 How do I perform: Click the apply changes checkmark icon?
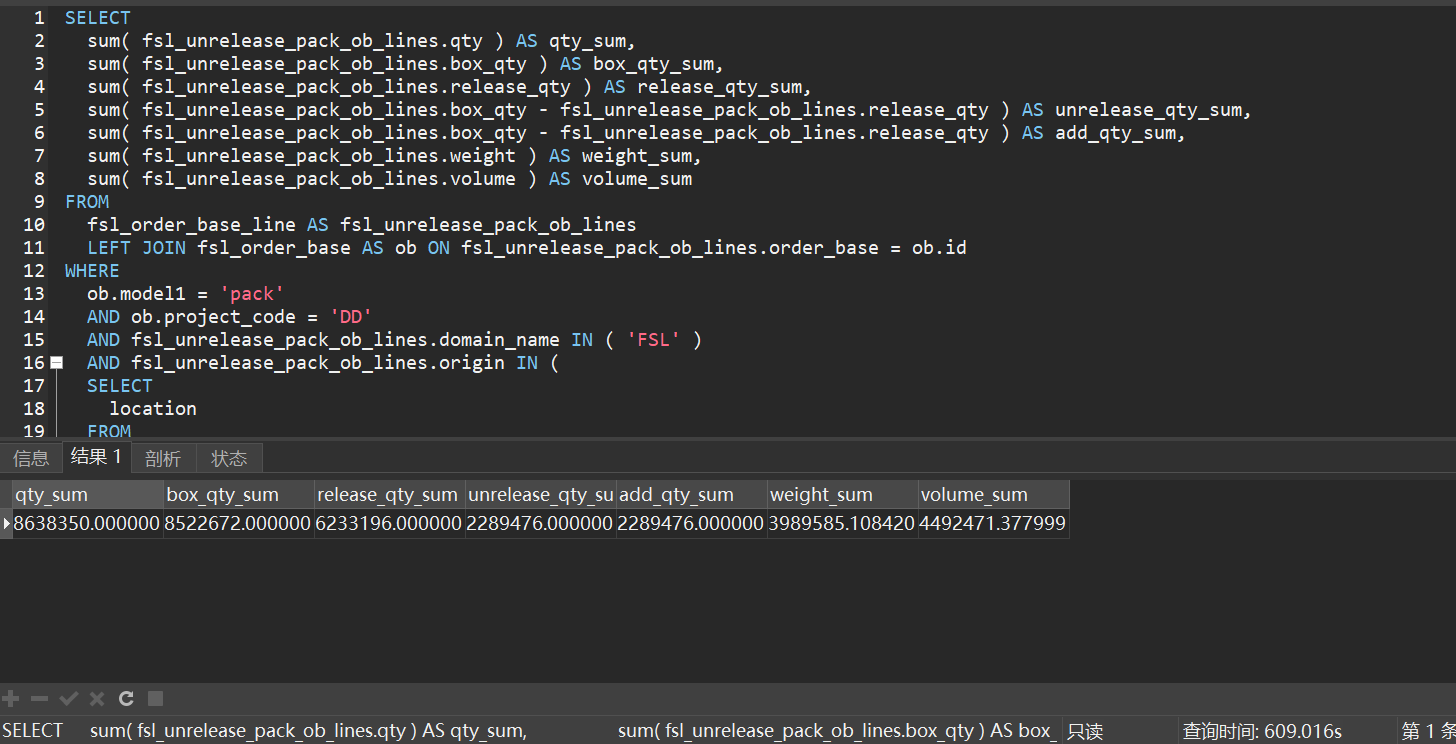69,698
